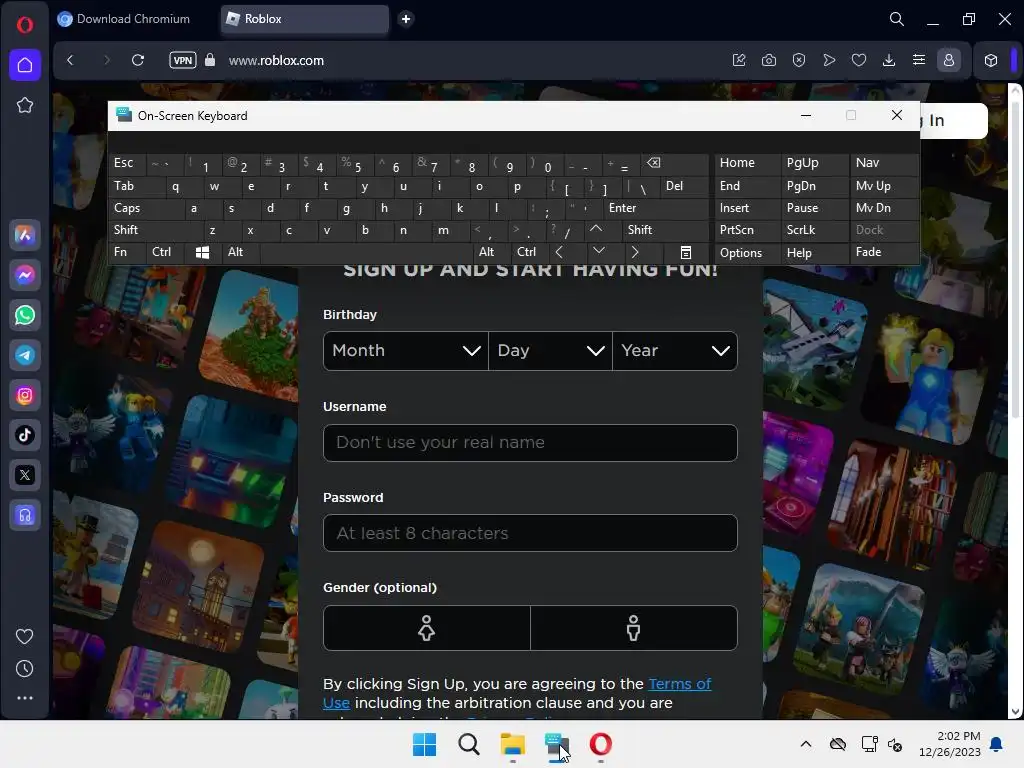Screen dimensions: 1024x768
Task: Open a new tab with plus button
Action: click(406, 19)
